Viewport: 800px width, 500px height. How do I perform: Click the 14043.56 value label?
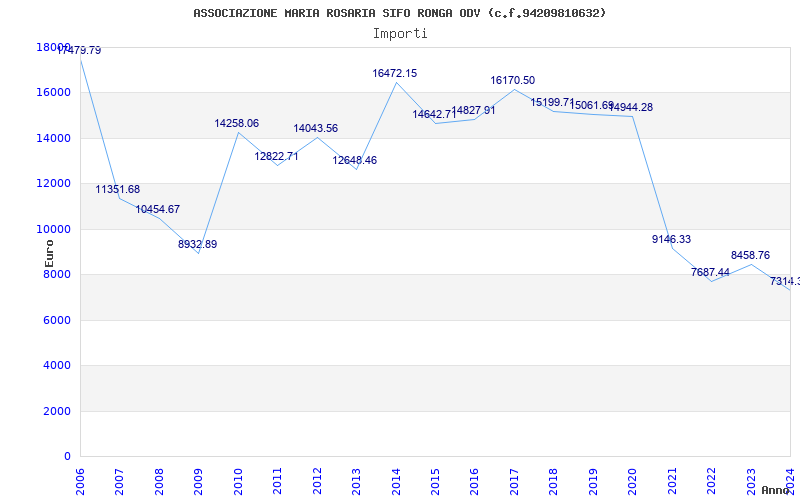tap(315, 128)
